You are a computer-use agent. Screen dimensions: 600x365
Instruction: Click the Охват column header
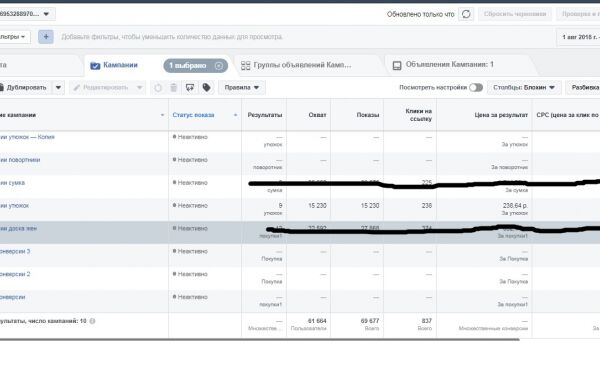317,115
